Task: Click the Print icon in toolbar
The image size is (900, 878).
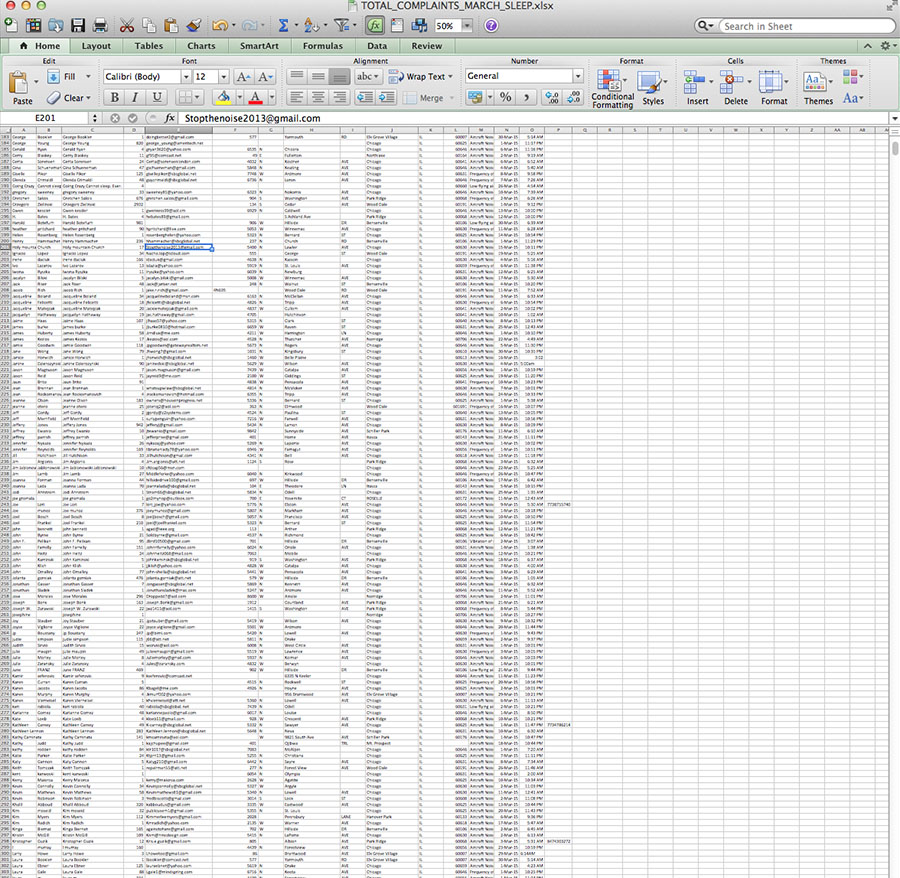Action: tap(101, 25)
